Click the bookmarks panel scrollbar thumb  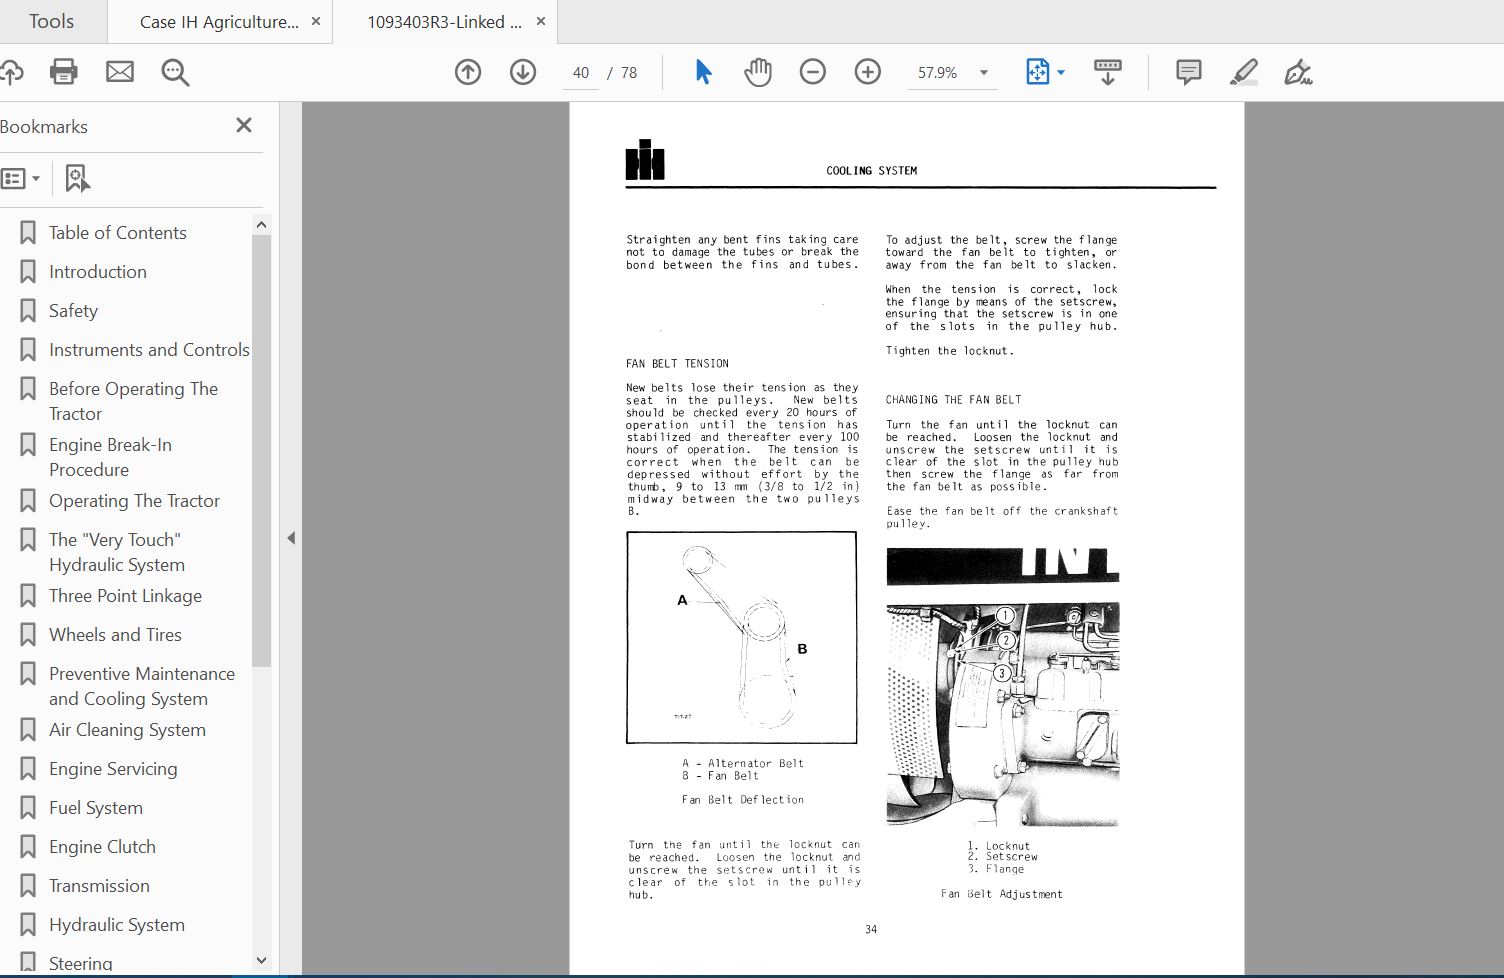(x=261, y=451)
